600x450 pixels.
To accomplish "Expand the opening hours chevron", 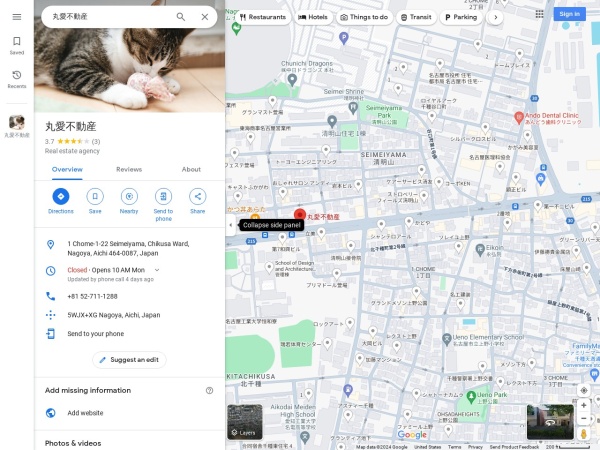I will pos(157,270).
